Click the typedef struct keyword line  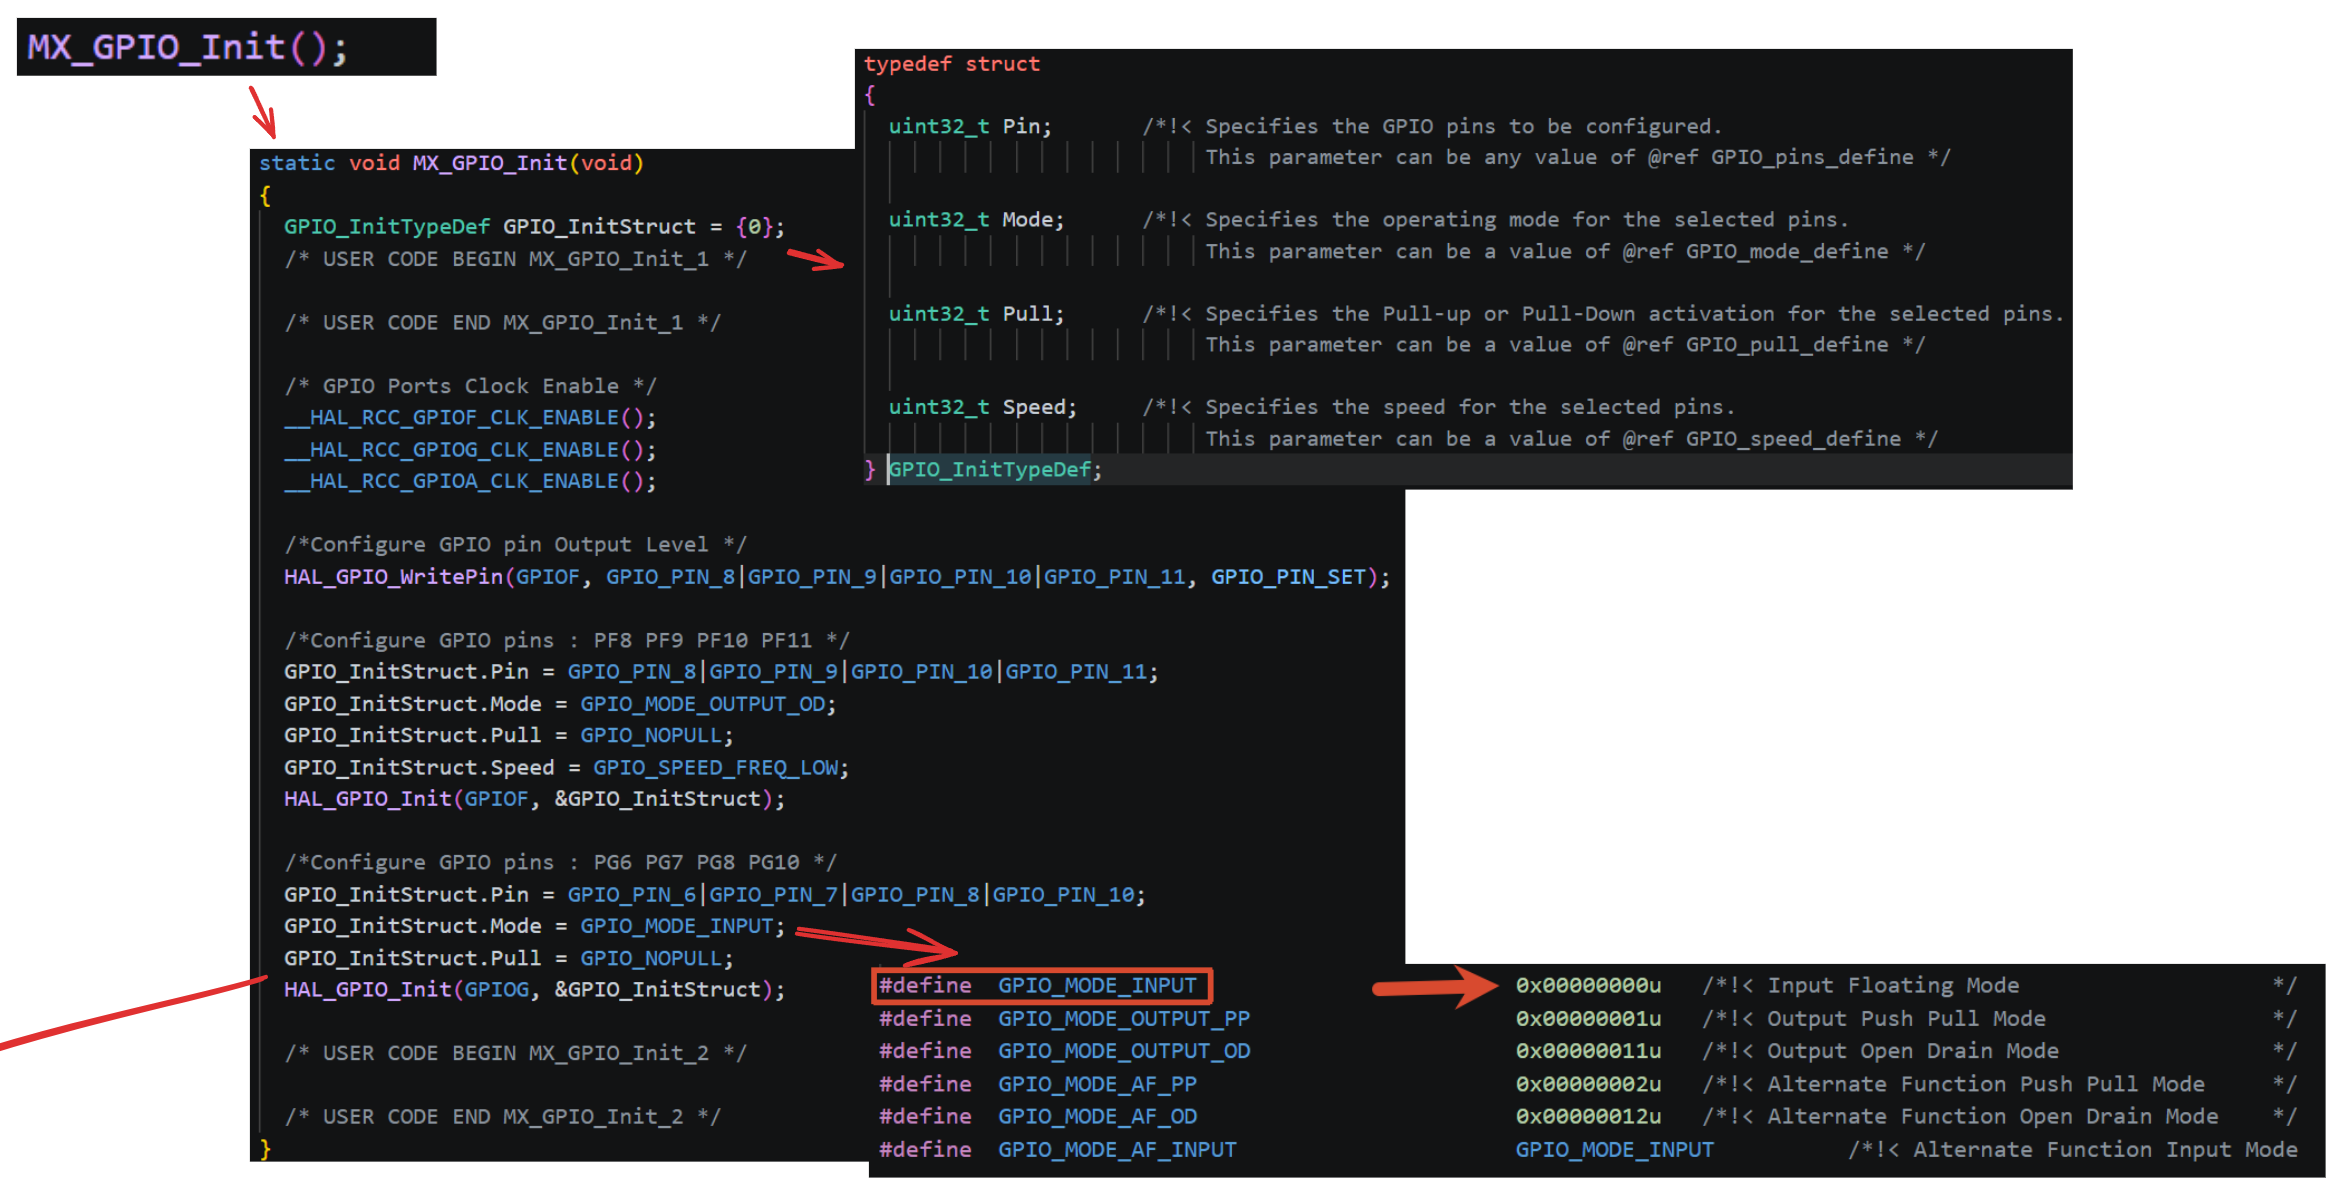952,64
